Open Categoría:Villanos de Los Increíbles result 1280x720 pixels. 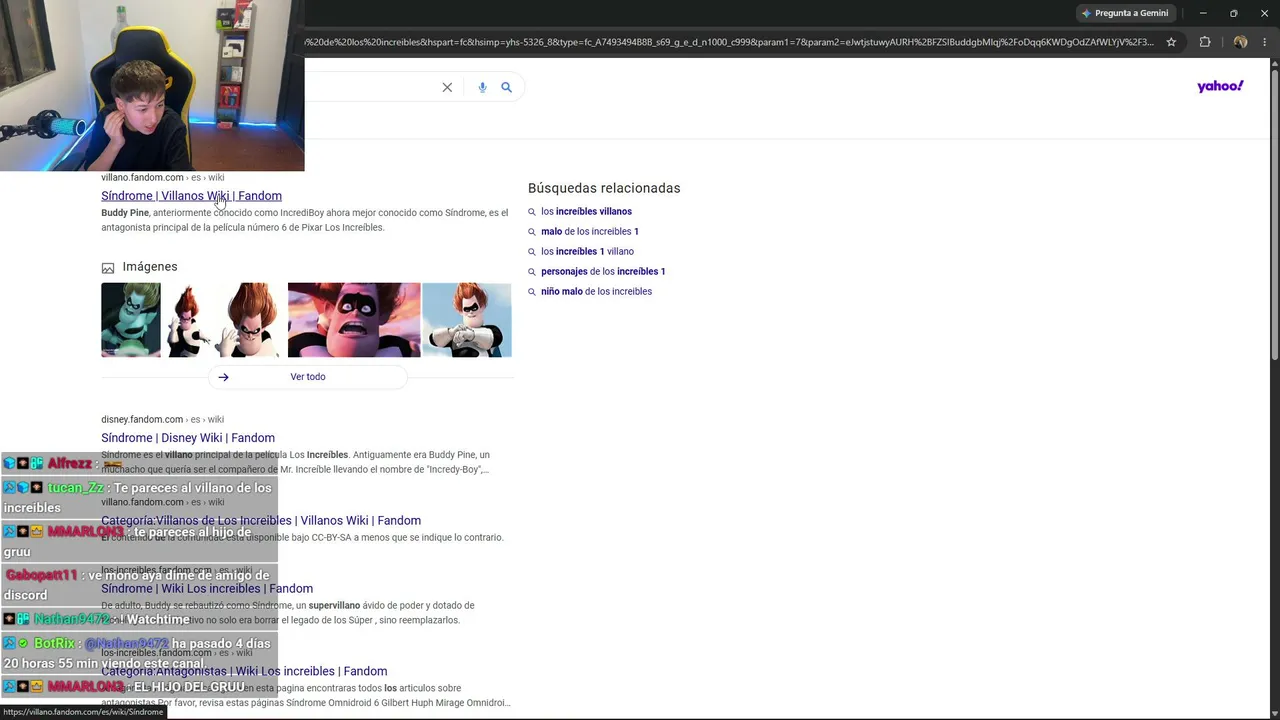[261, 521]
